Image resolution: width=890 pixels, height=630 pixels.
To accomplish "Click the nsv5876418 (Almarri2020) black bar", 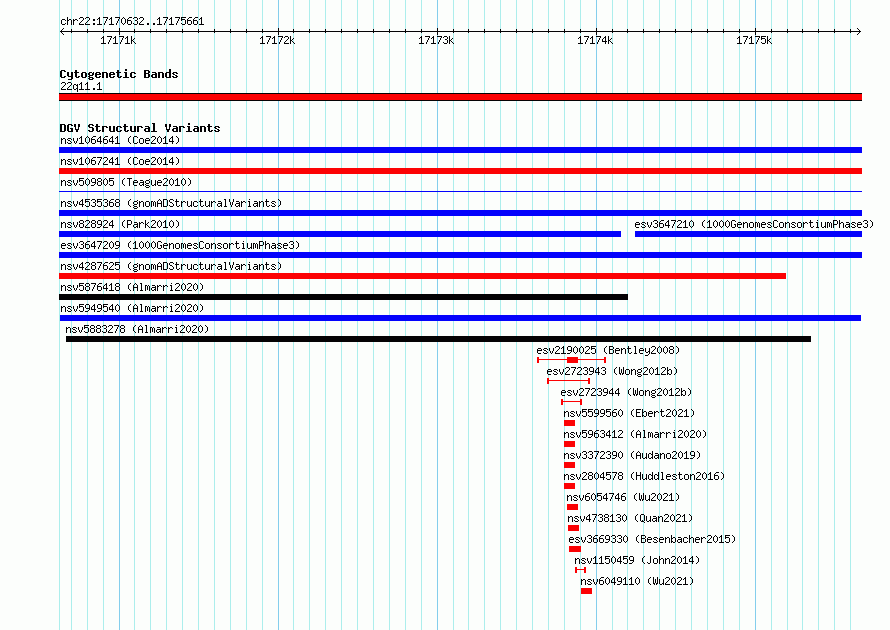I will 343,297.
